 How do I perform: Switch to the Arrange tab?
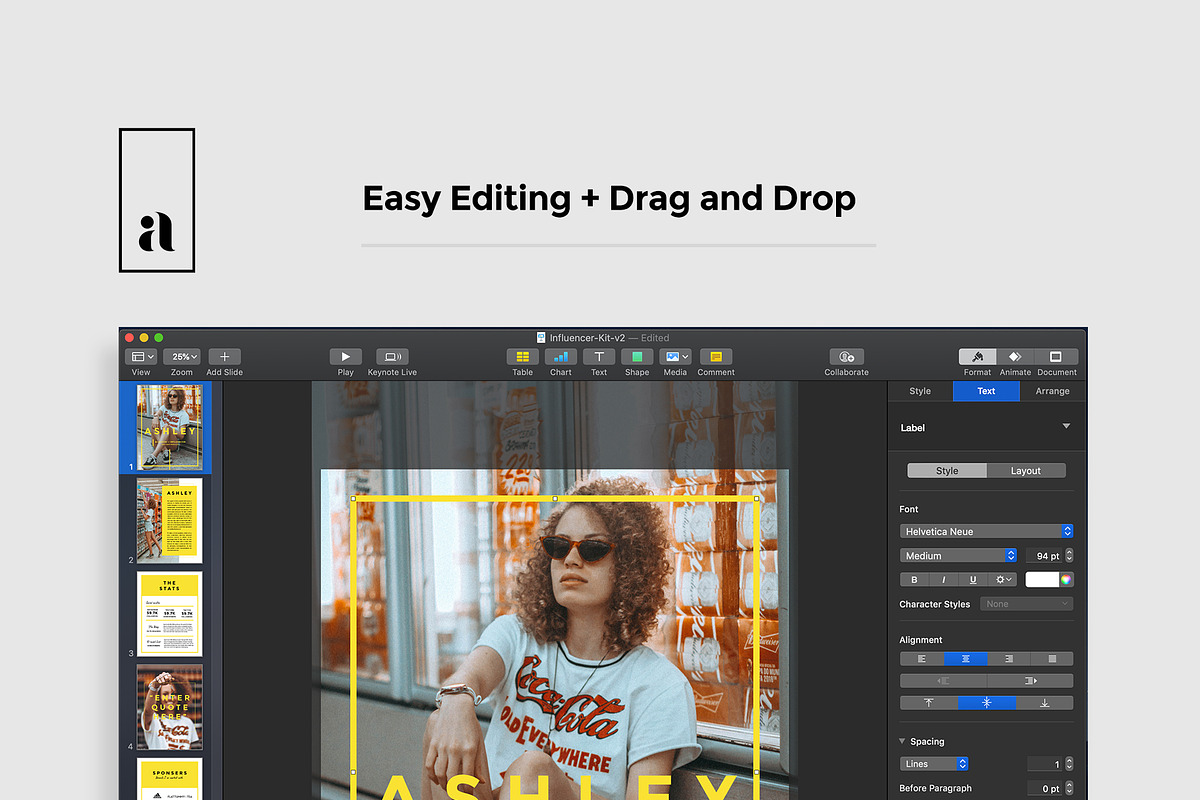pyautogui.click(x=1052, y=391)
